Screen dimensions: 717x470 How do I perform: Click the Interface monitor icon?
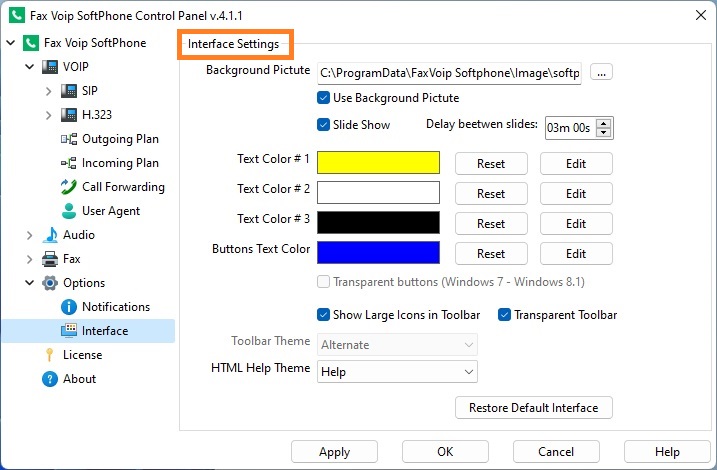[69, 331]
